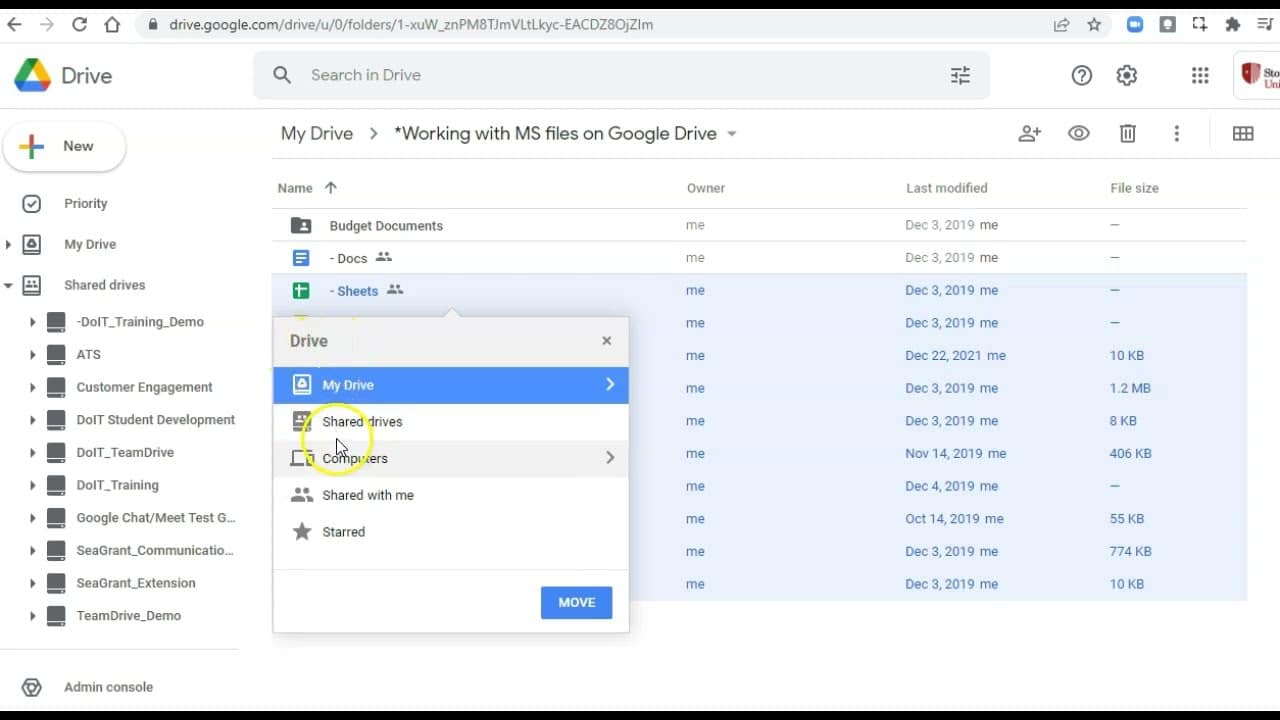This screenshot has width=1280, height=720.
Task: Click the MOVE button
Action: click(x=576, y=602)
